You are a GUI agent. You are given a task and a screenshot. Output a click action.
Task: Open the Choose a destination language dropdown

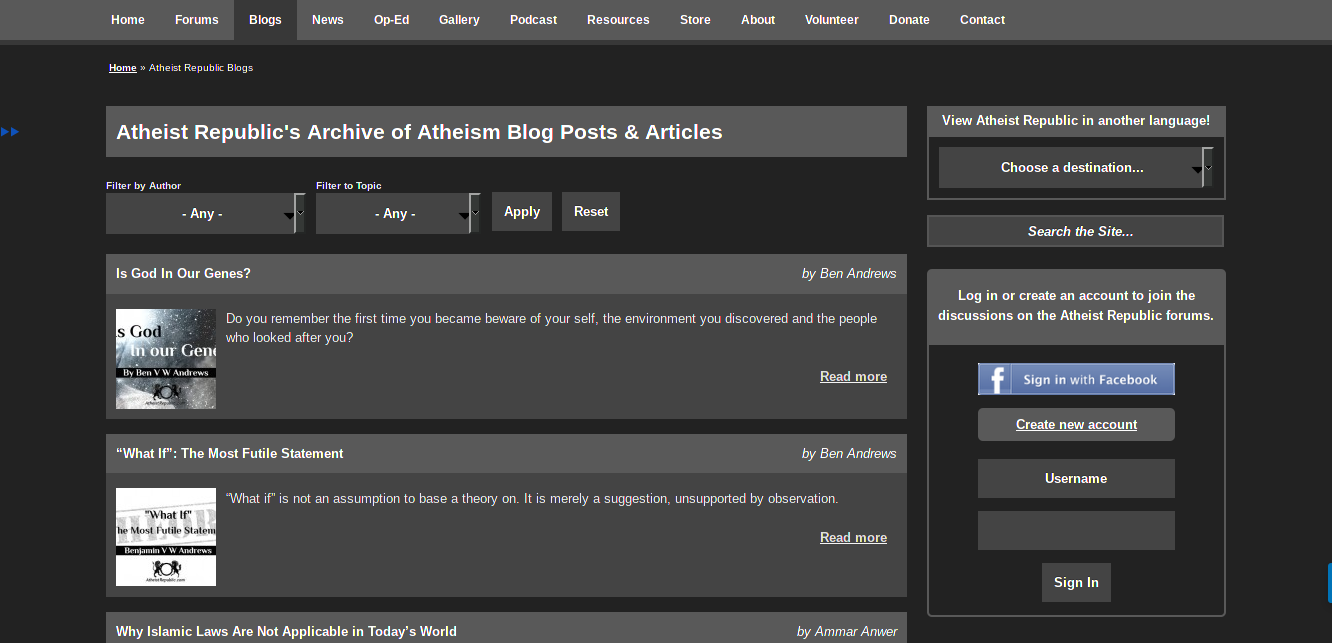tap(1075, 167)
